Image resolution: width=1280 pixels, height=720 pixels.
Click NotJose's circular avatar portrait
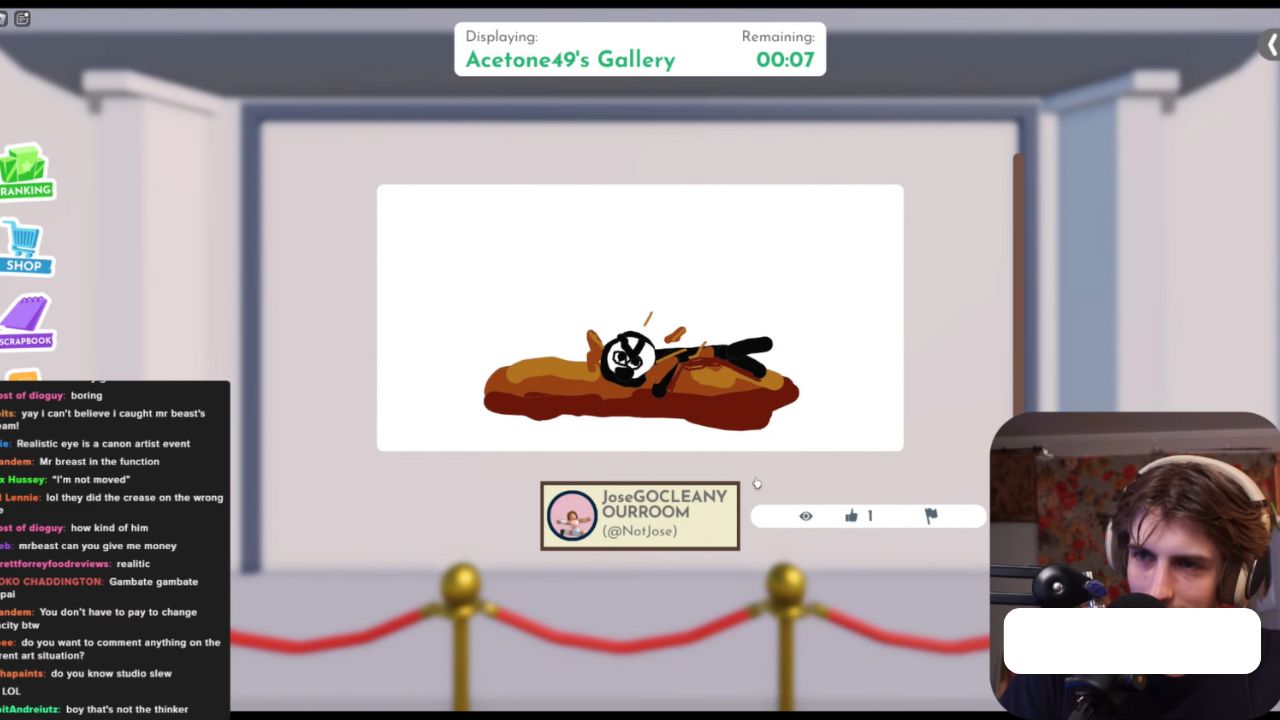572,515
